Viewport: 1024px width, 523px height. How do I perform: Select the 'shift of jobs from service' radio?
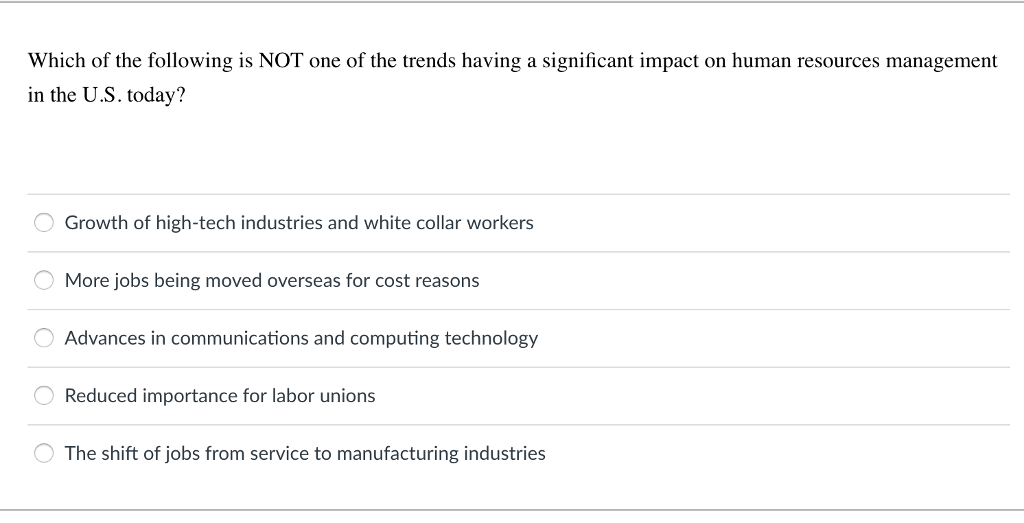click(44, 453)
